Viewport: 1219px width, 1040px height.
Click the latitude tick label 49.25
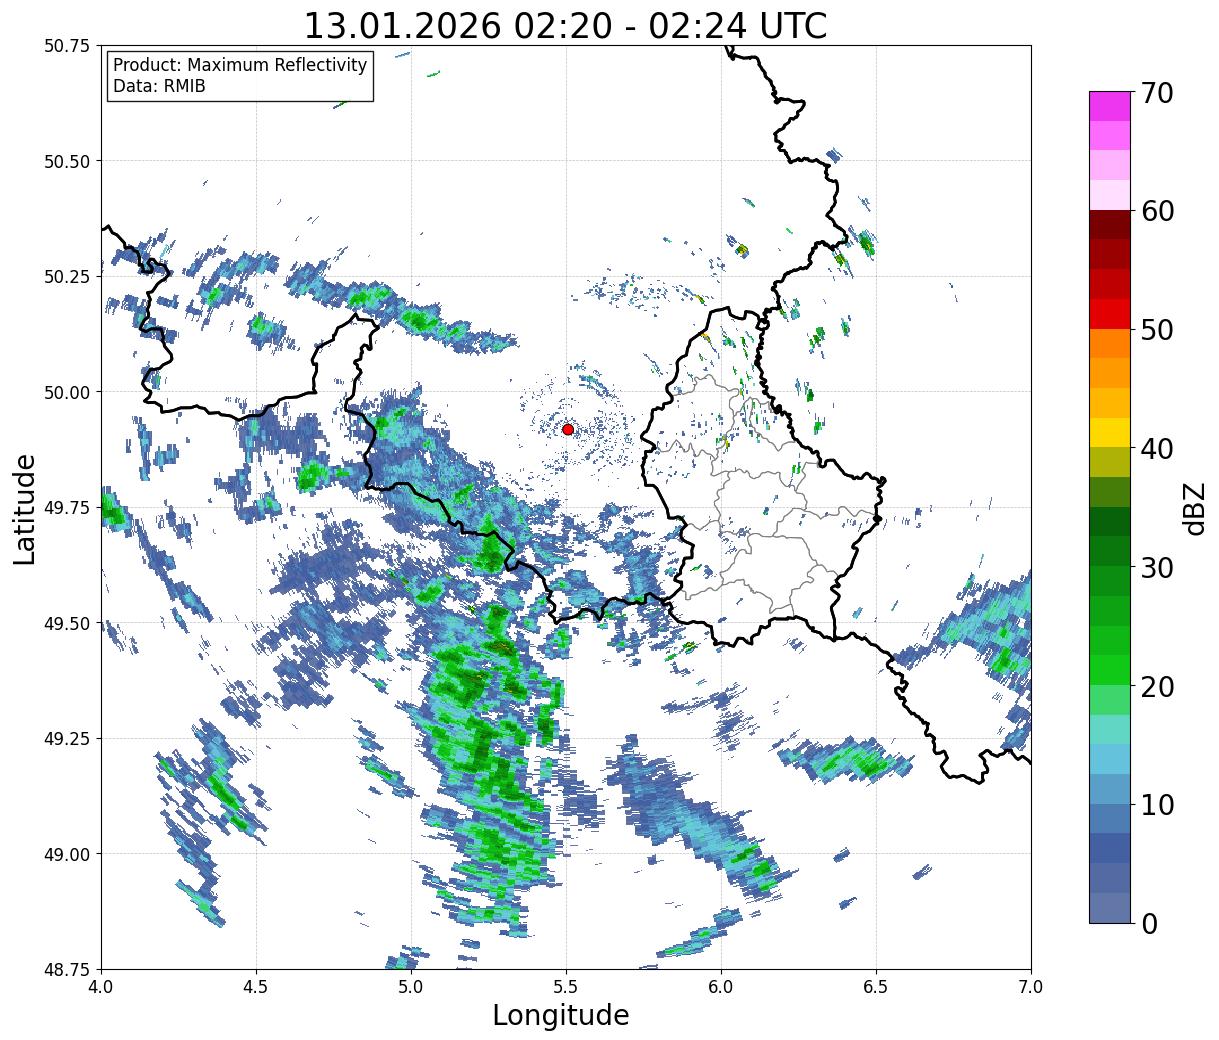[x=67, y=739]
